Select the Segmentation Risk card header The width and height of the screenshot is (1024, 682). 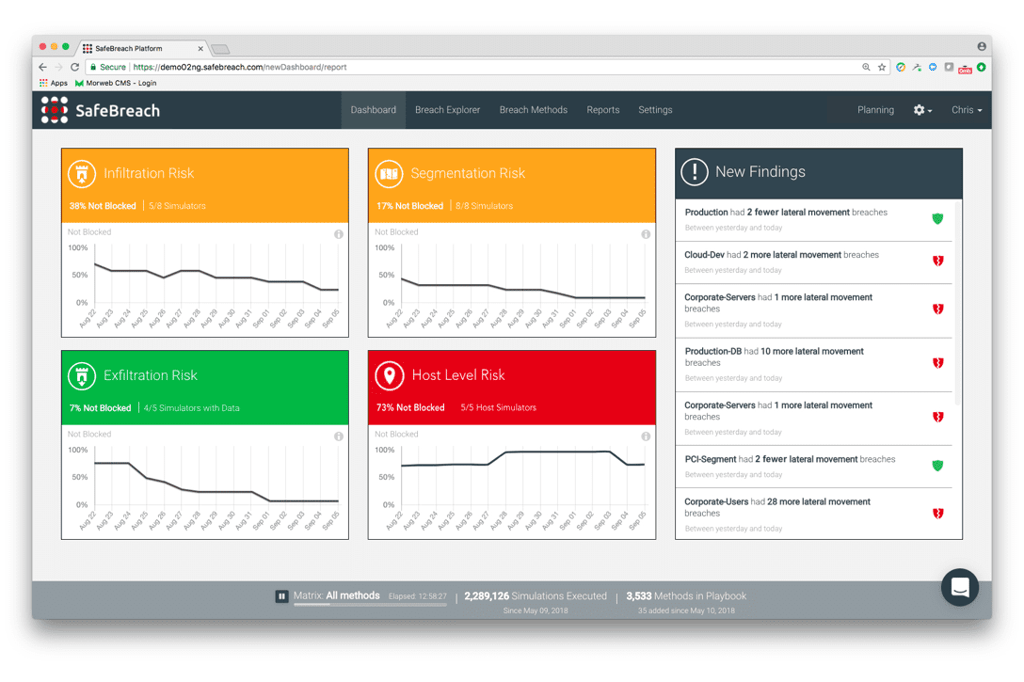[512, 186]
